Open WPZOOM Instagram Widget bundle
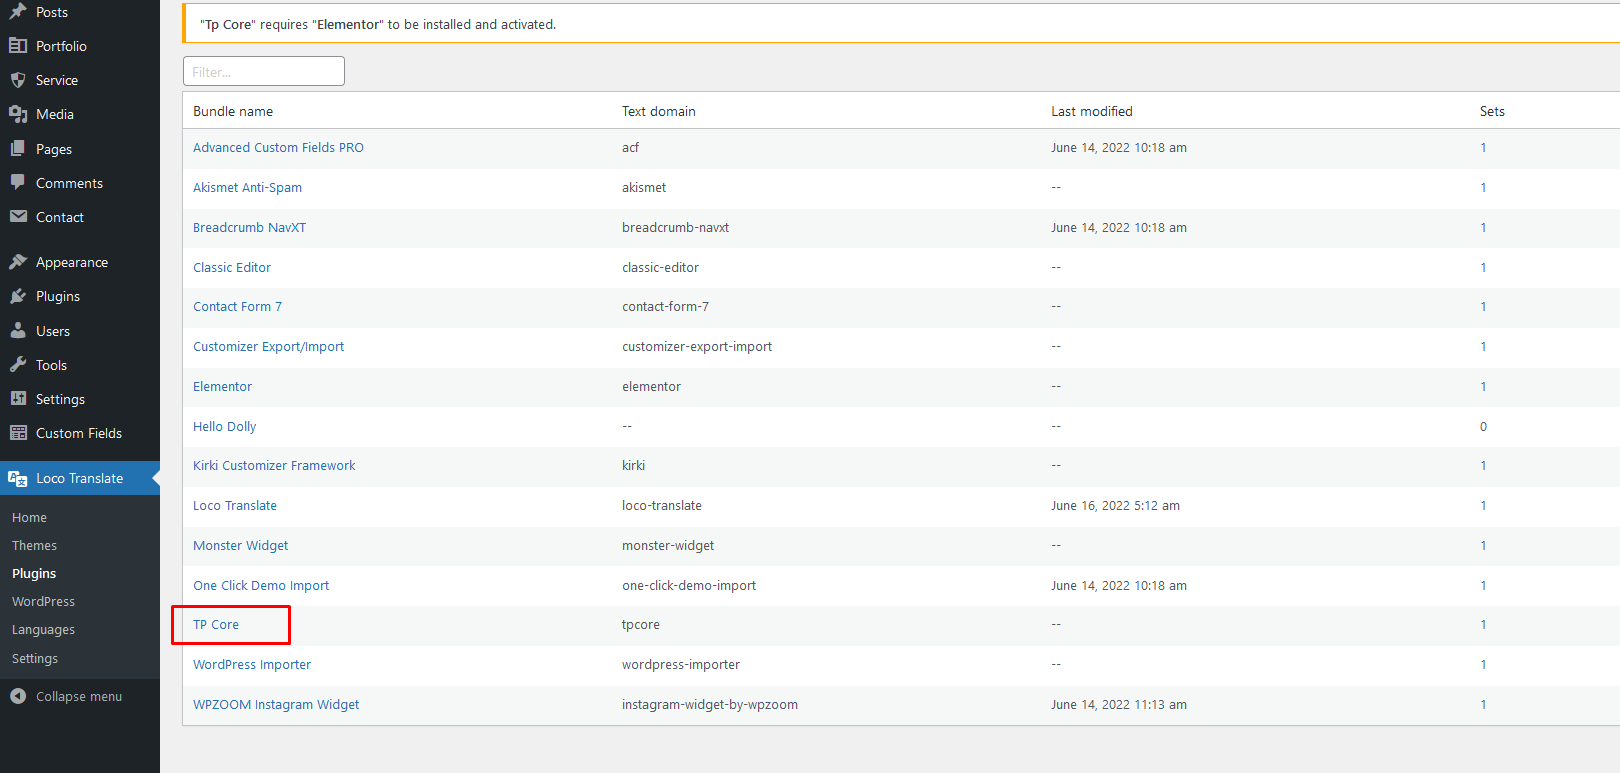This screenshot has height=773, width=1620. click(x=276, y=704)
